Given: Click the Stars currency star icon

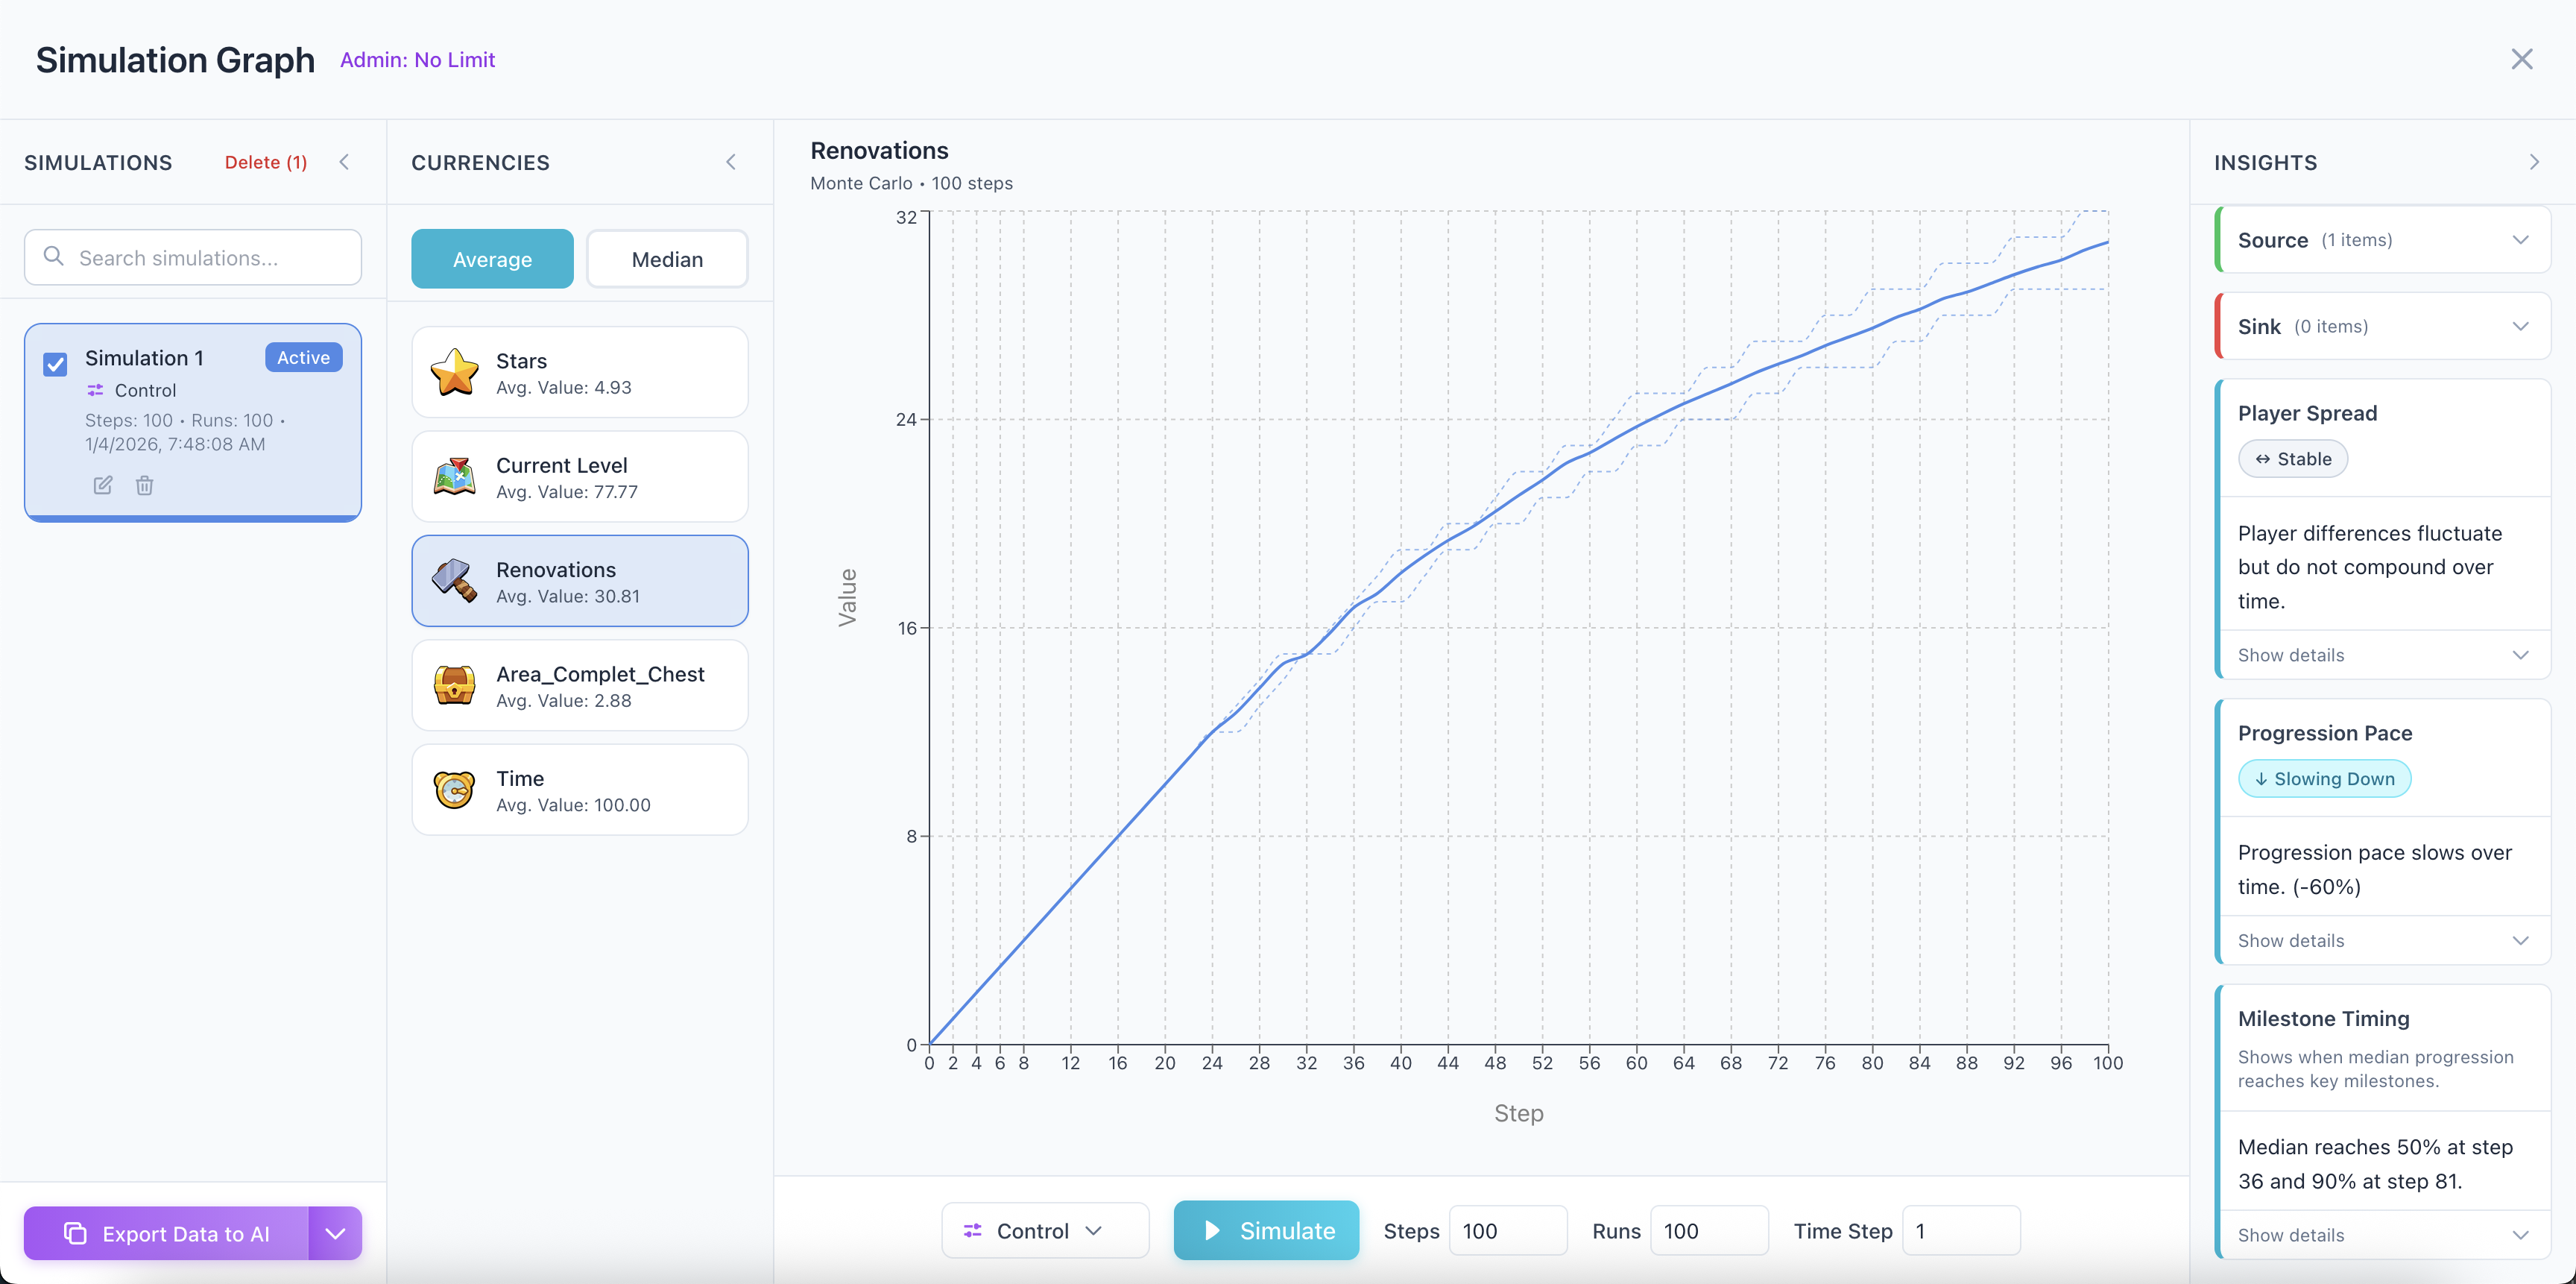Looking at the screenshot, I should click(454, 372).
